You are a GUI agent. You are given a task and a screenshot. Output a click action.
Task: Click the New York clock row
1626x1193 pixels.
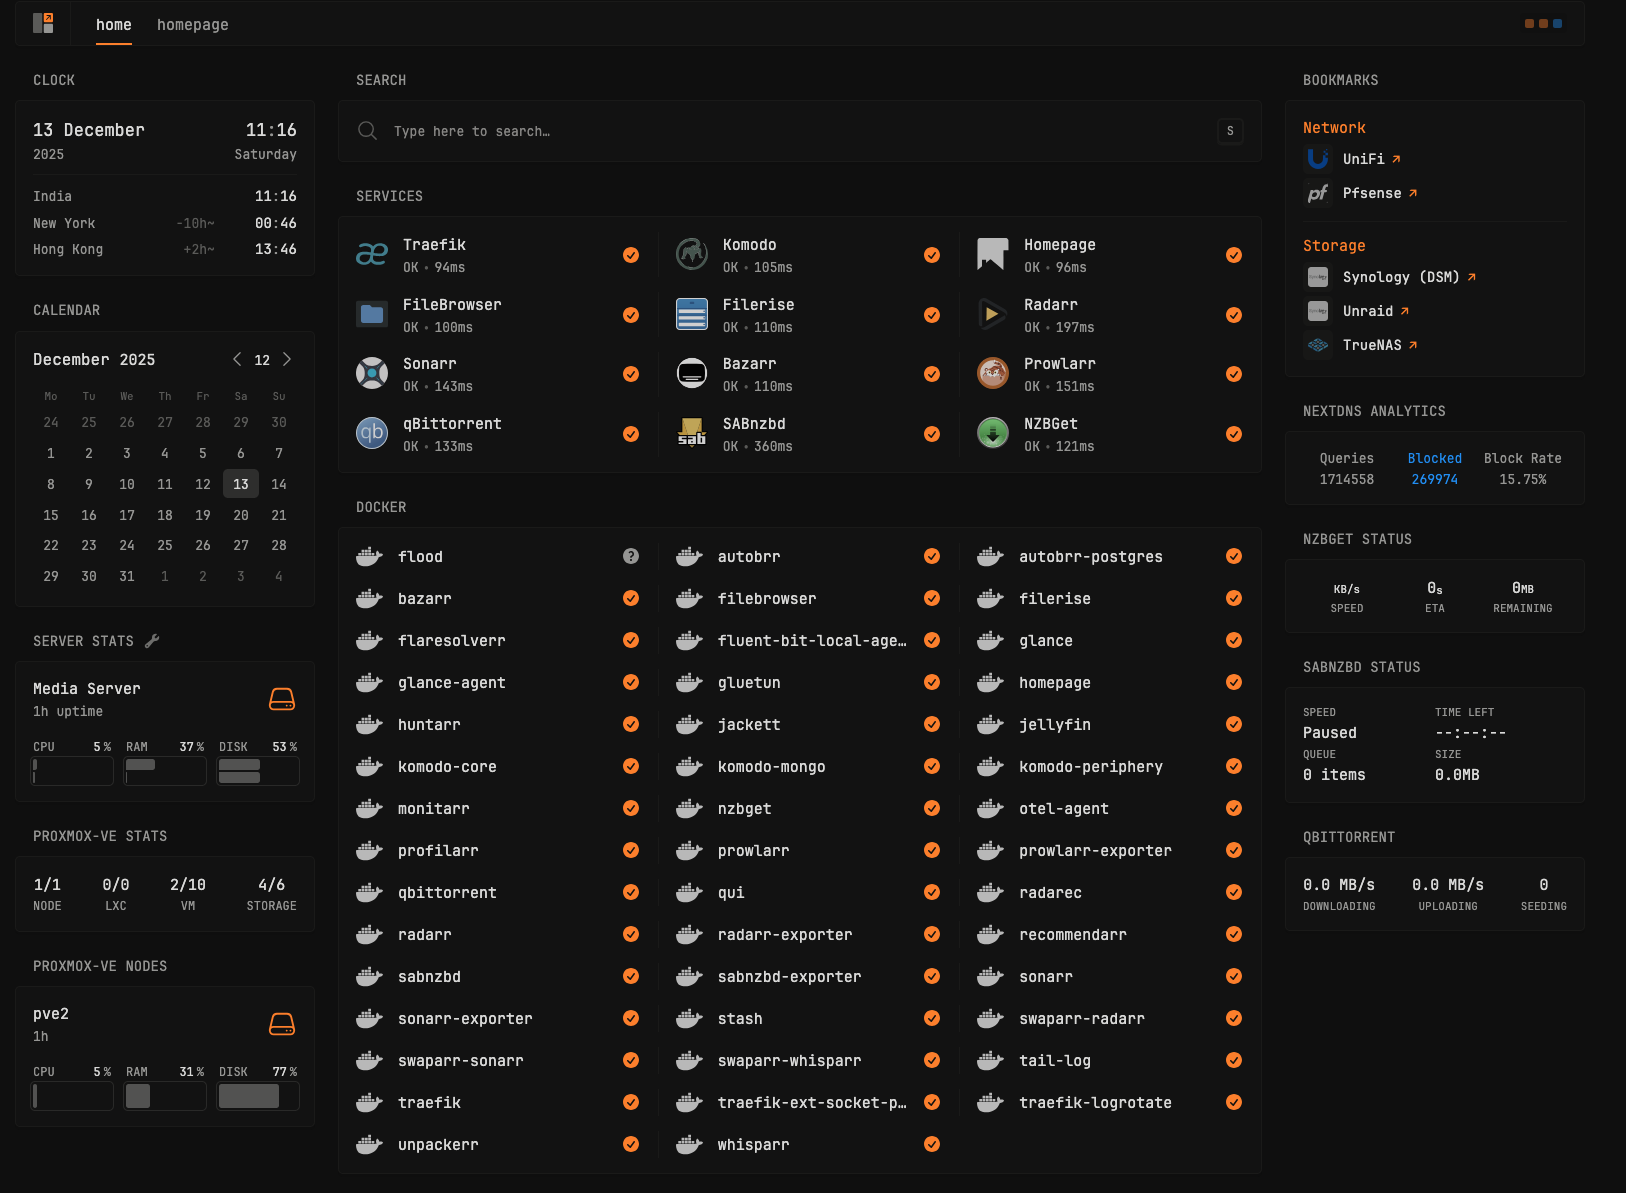[165, 223]
